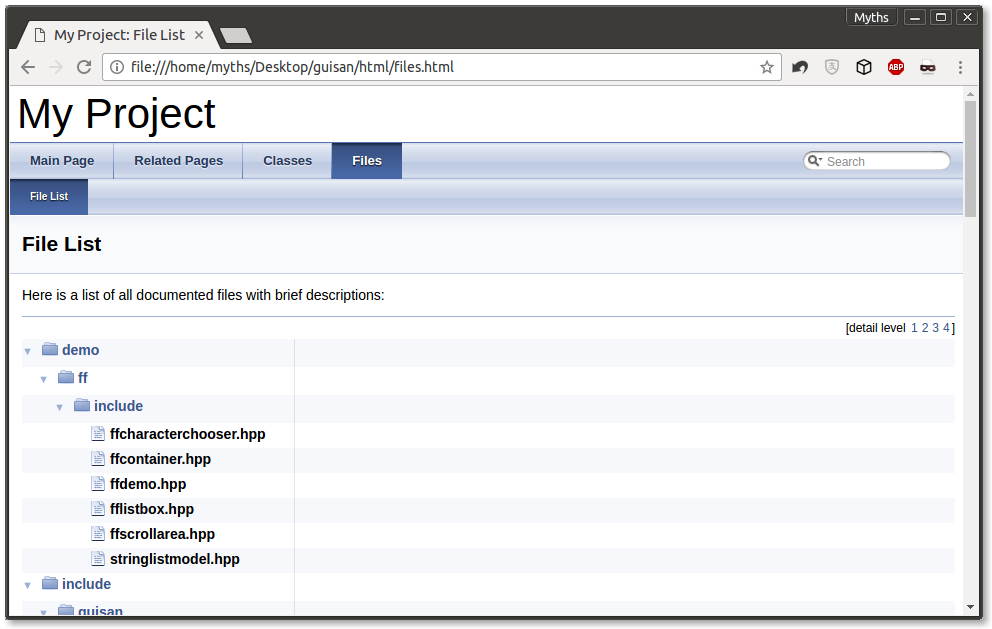
Task: Click the Adblock Plus extension icon
Action: tap(896, 67)
